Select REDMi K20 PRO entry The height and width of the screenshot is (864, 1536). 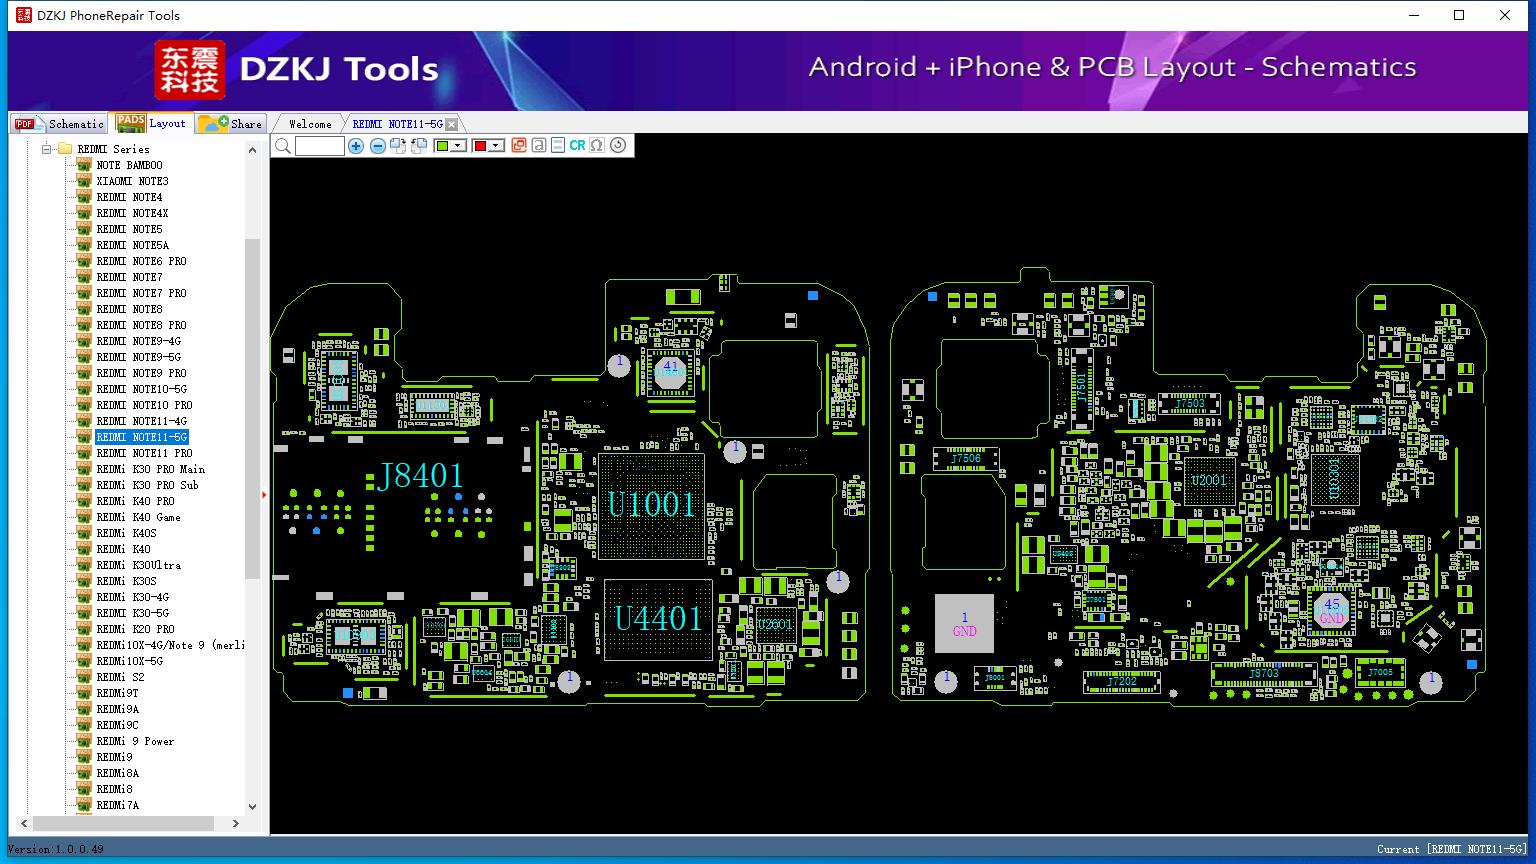coord(135,629)
